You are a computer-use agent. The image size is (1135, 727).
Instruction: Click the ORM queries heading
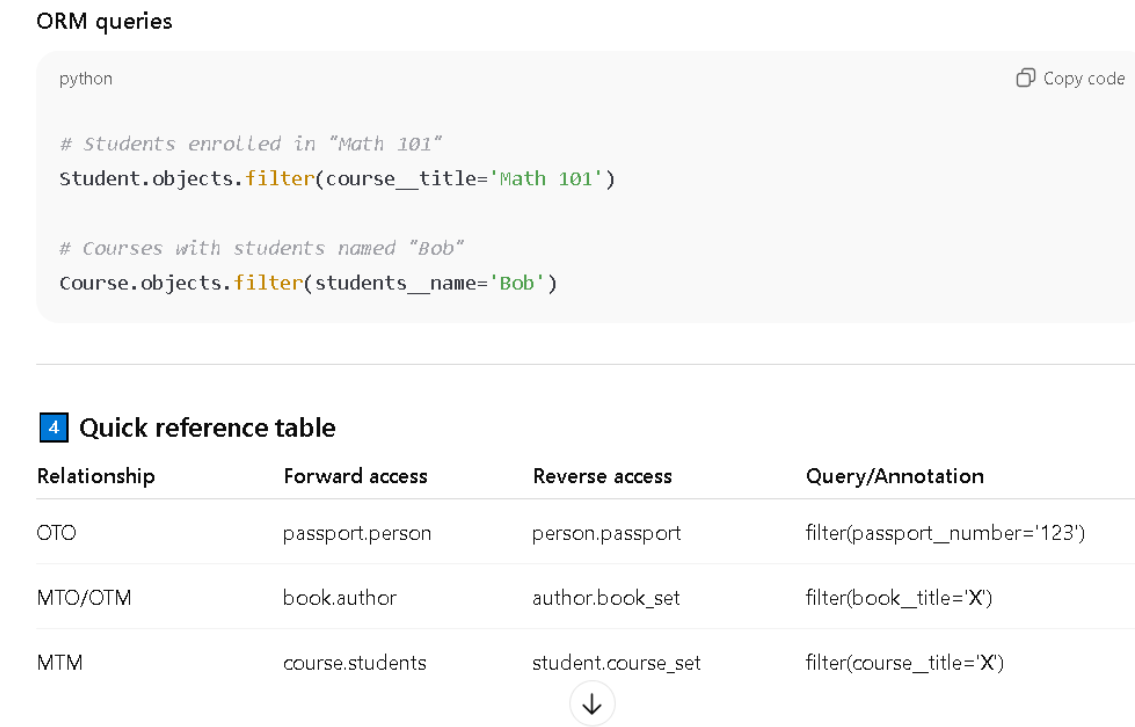coord(104,21)
